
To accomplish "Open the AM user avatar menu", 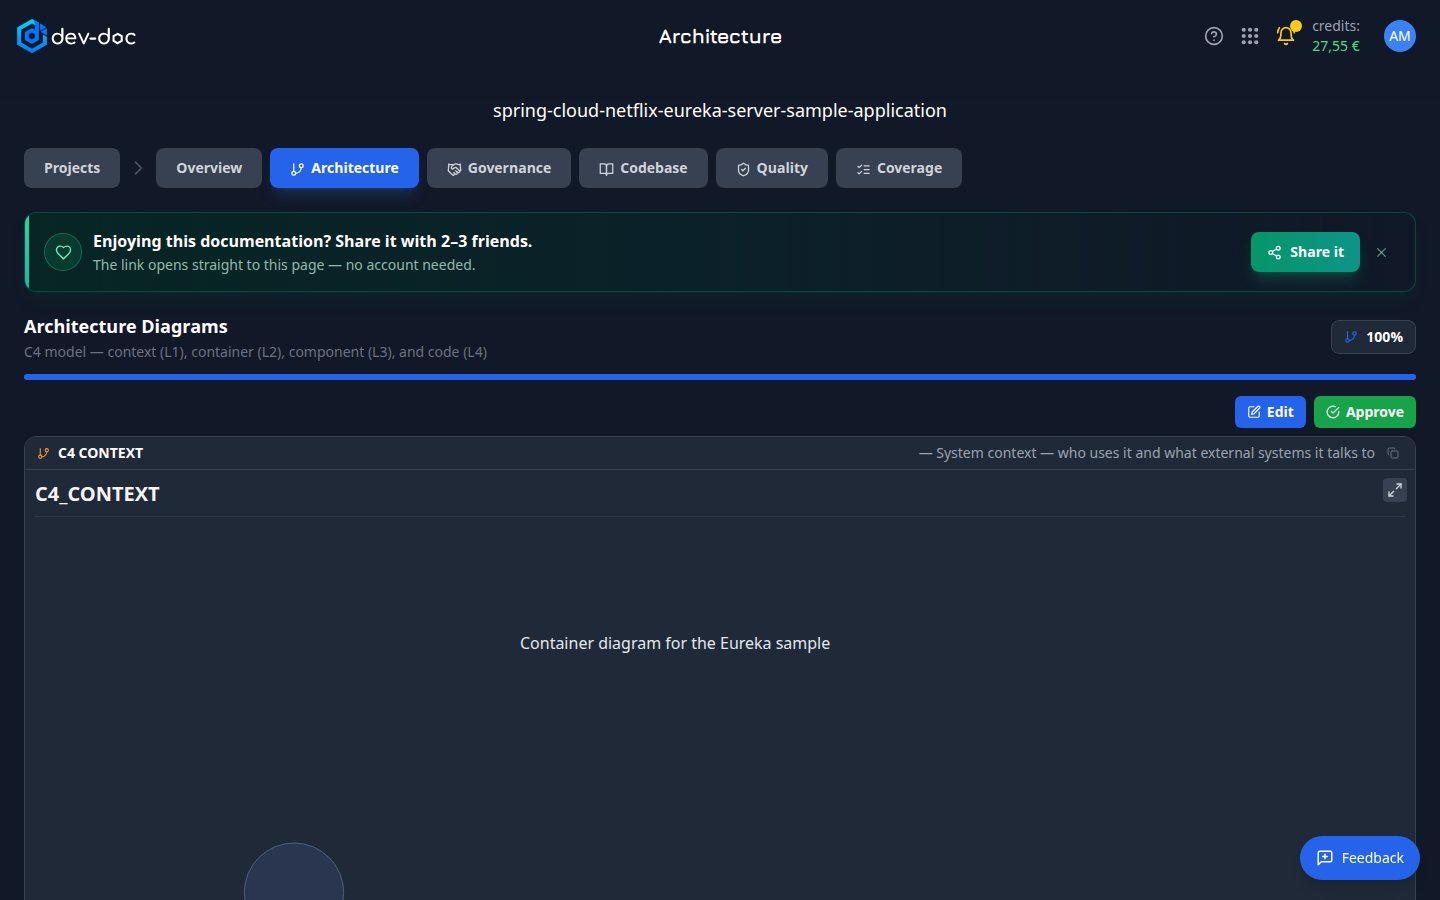I will tap(1400, 36).
